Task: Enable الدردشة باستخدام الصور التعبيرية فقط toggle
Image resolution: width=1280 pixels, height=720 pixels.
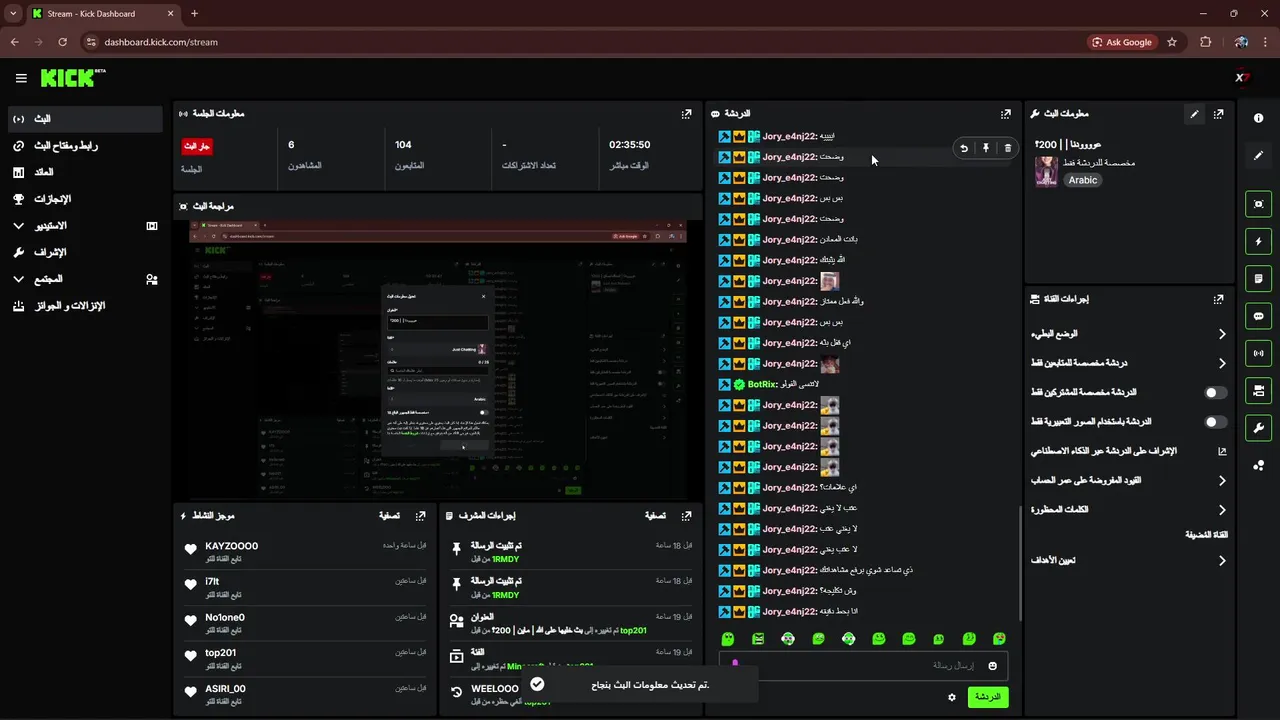Action: 1215,422
